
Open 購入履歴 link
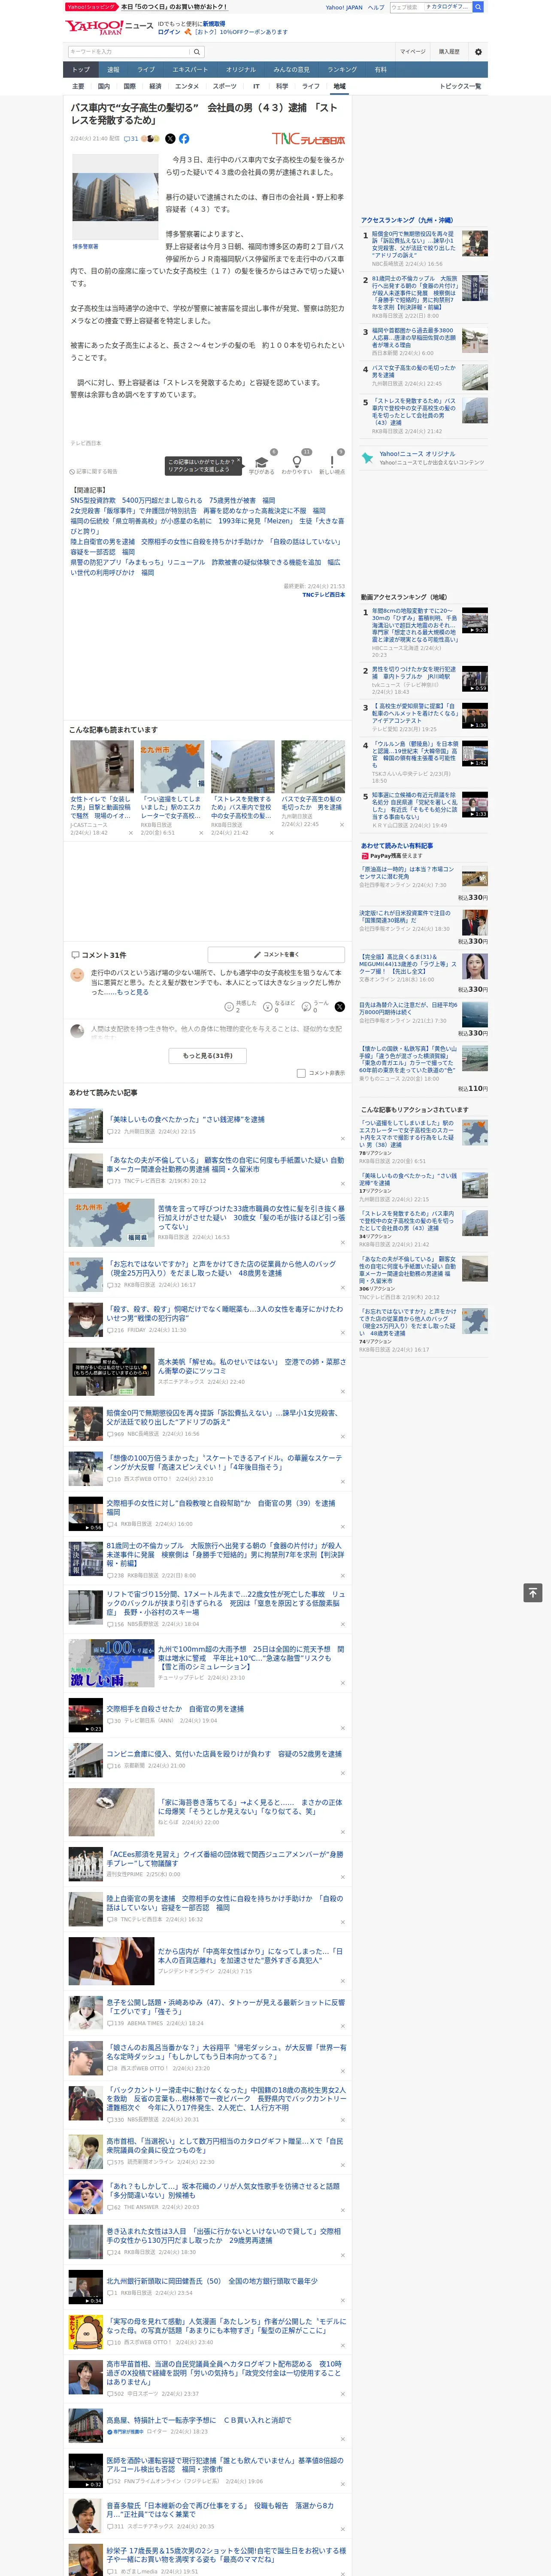coord(449,52)
